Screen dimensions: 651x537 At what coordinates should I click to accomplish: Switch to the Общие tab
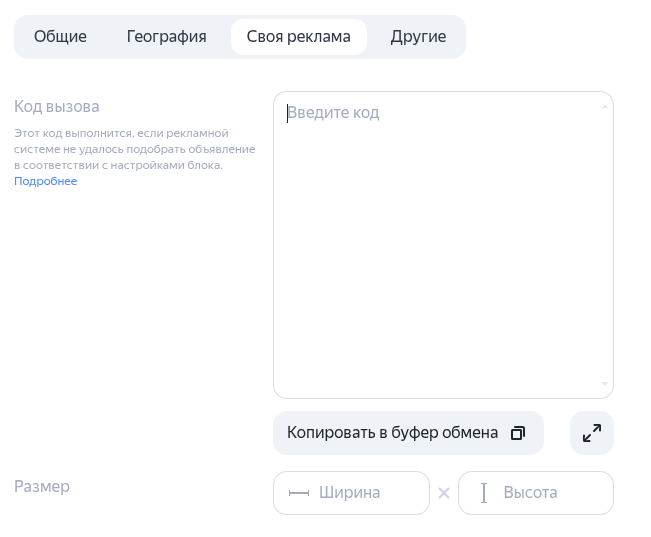(x=60, y=37)
